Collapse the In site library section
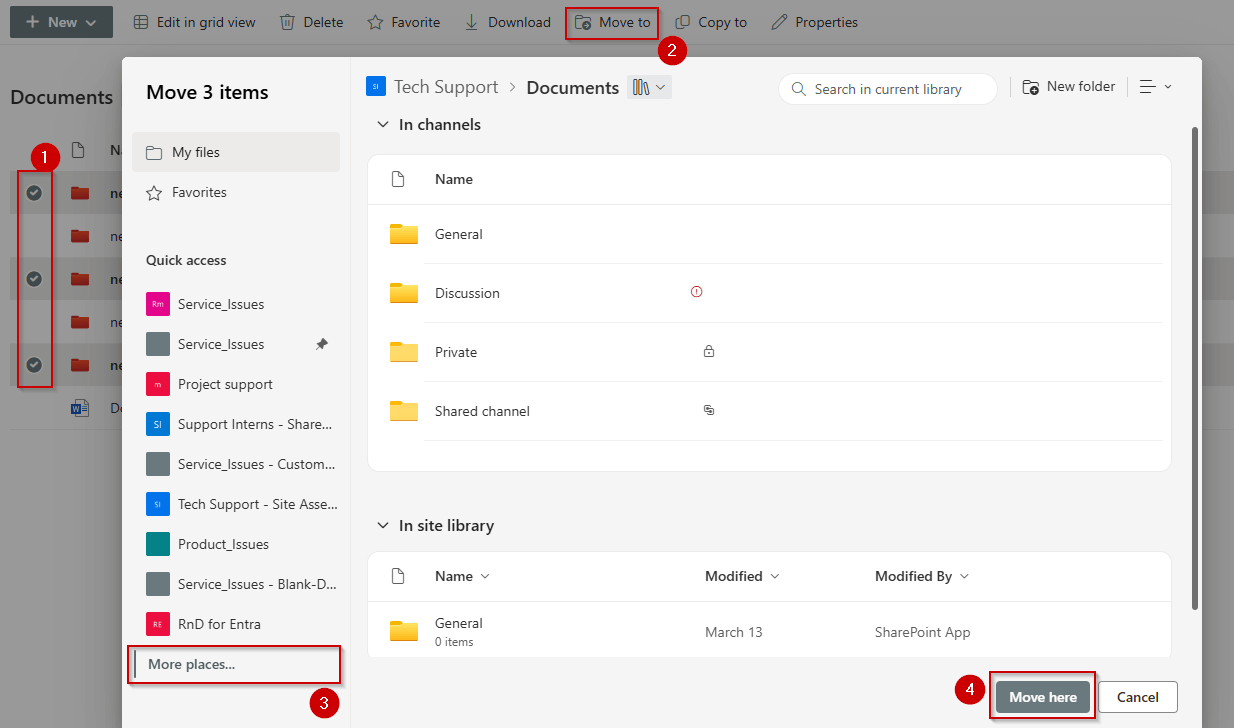 click(x=382, y=525)
